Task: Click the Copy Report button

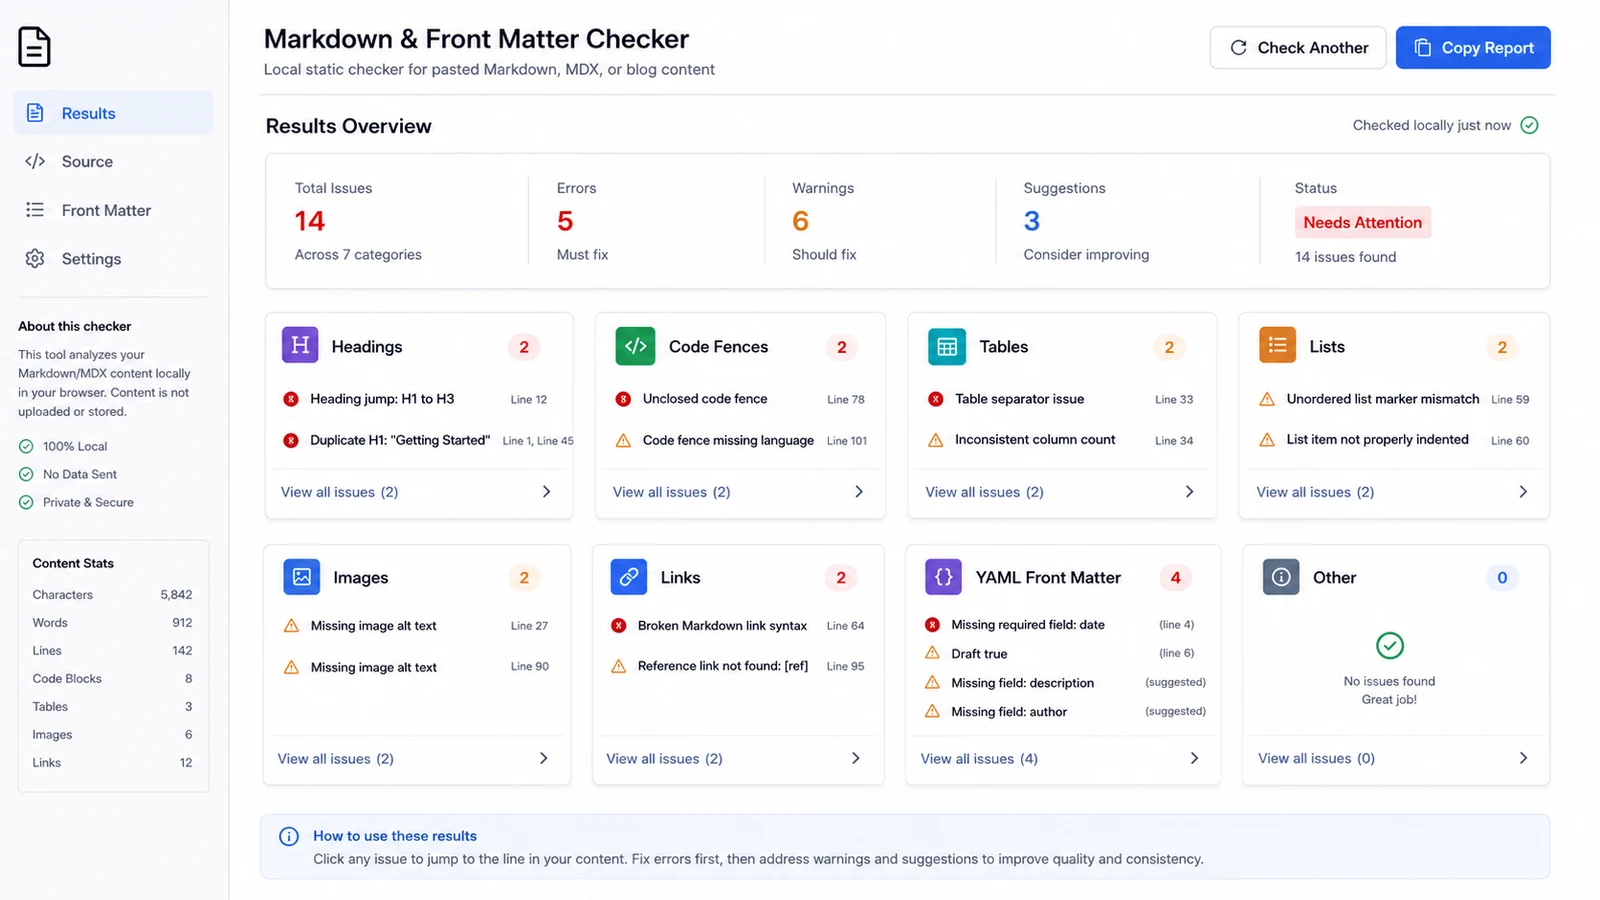Action: pyautogui.click(x=1473, y=47)
